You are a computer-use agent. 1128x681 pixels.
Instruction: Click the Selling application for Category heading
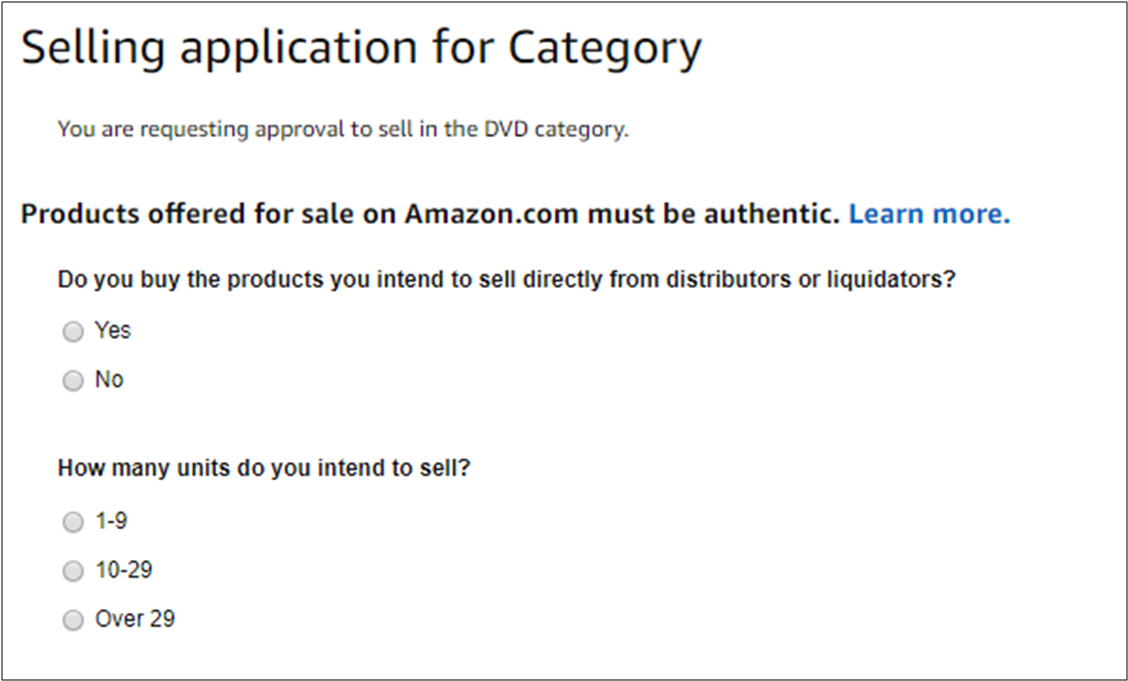361,48
